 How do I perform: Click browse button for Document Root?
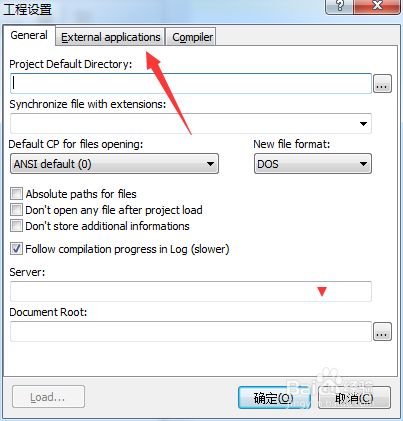coord(382,332)
